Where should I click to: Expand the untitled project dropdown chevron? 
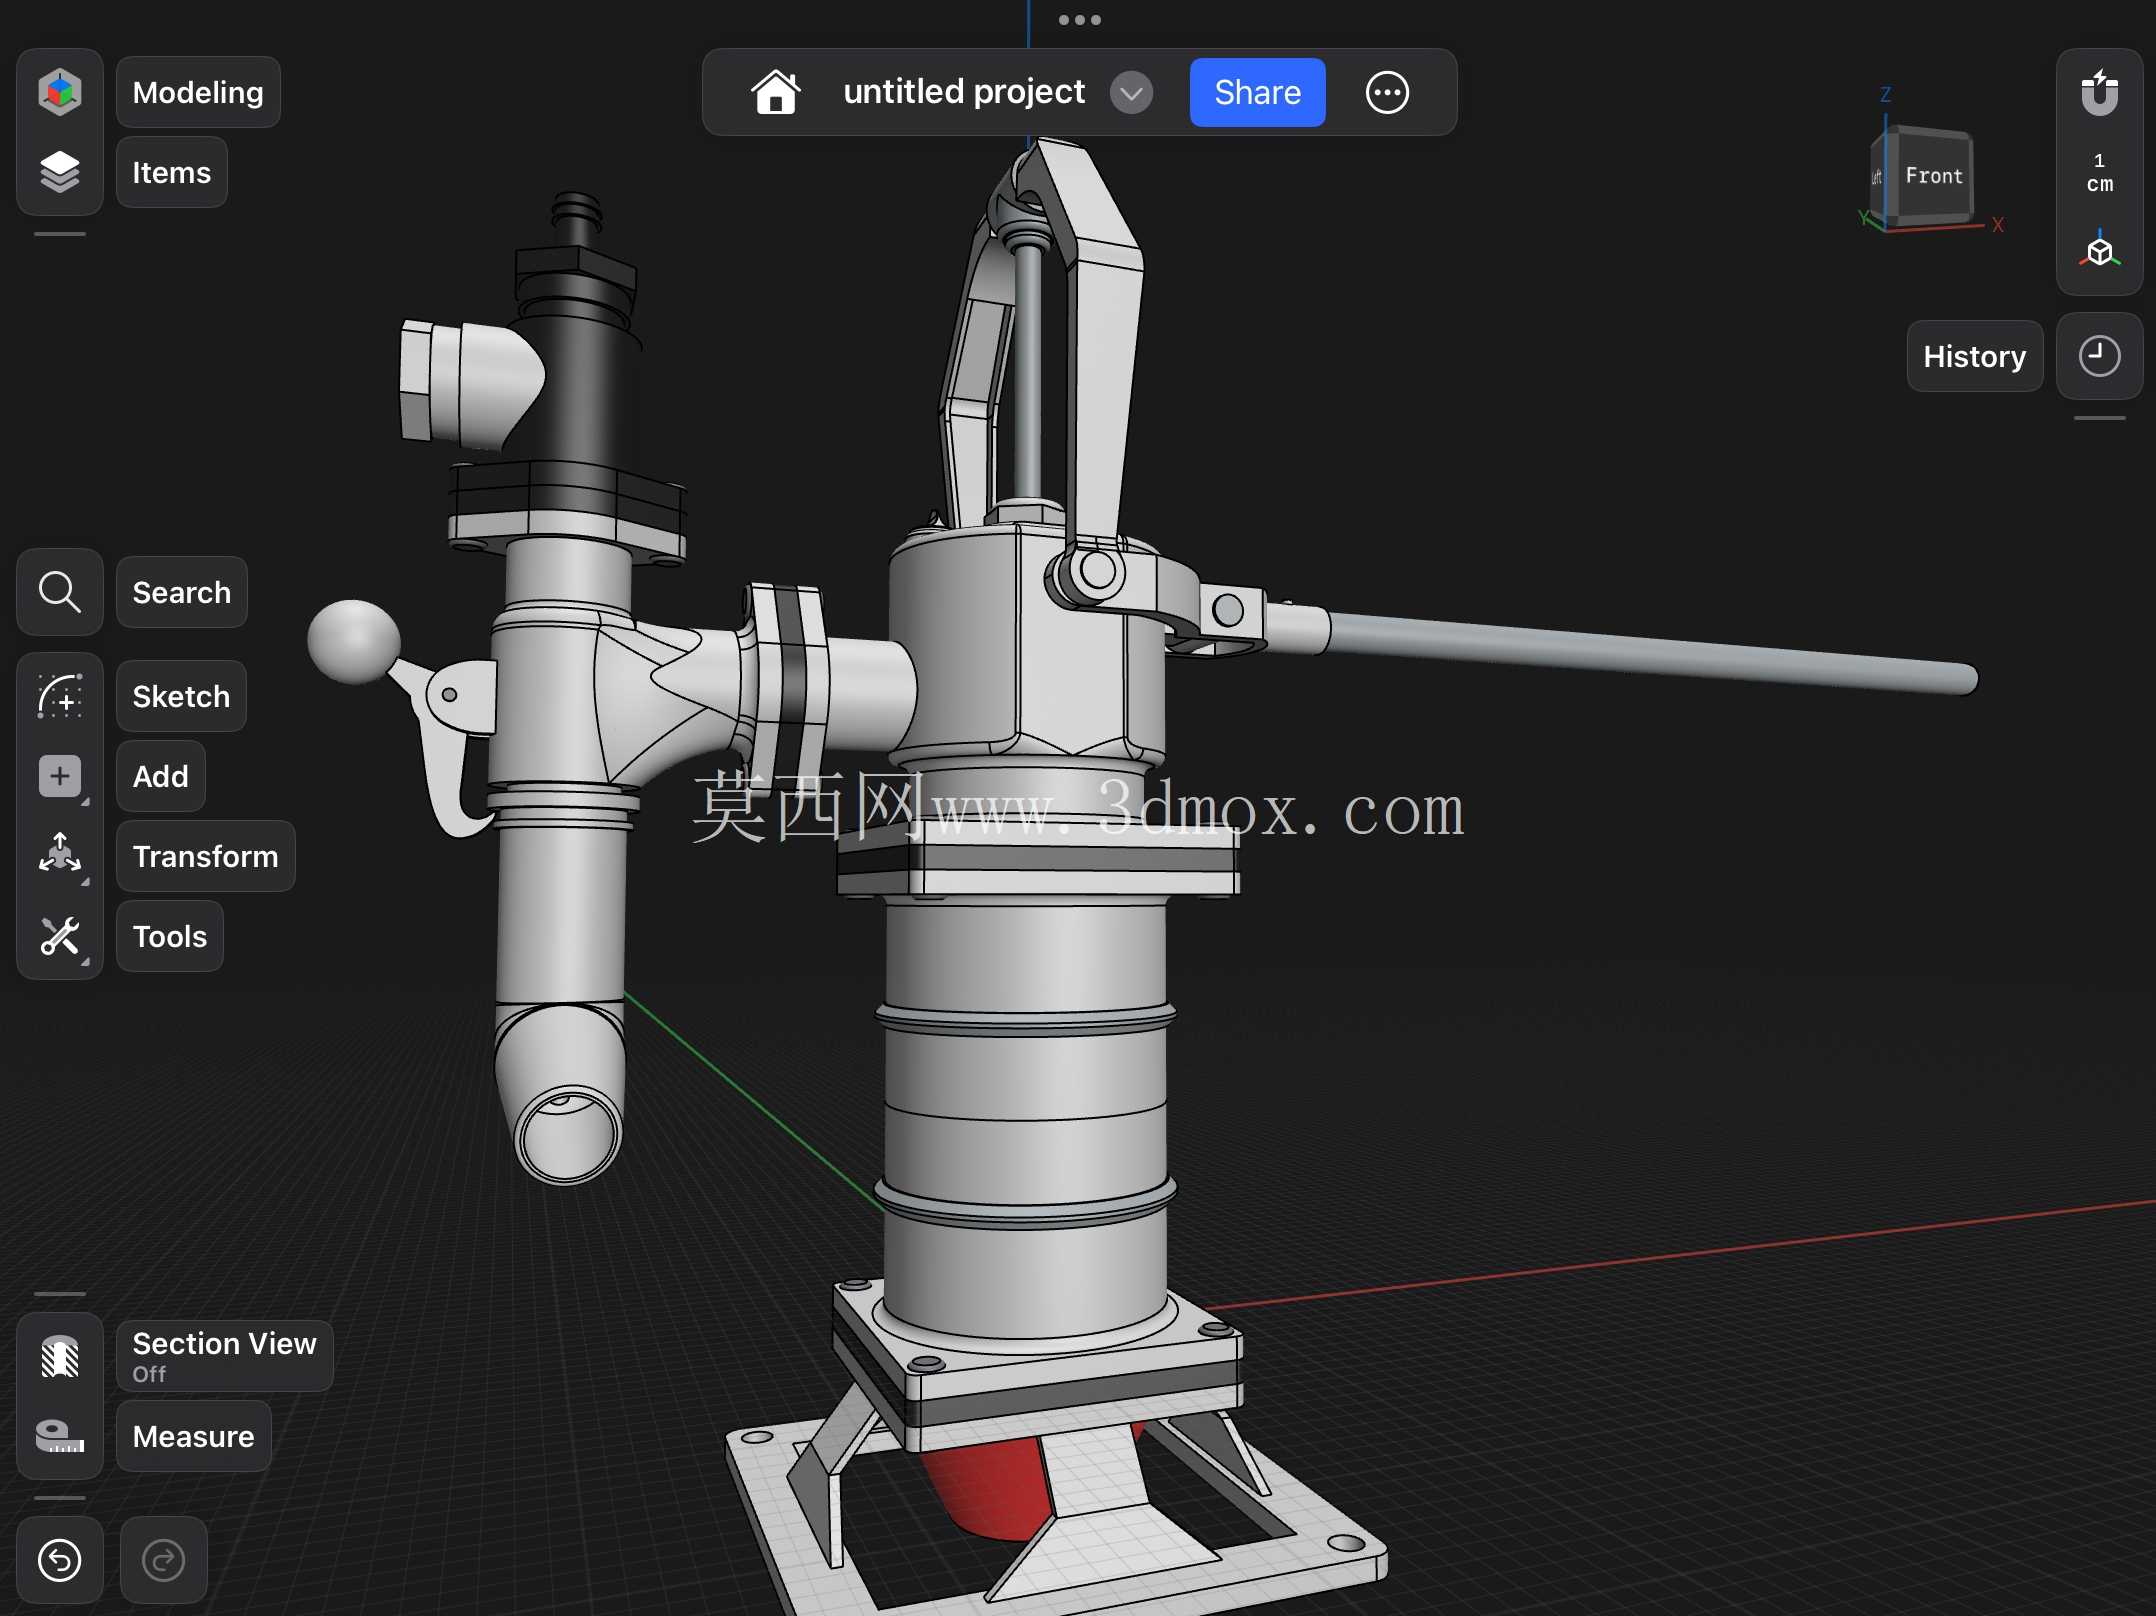pyautogui.click(x=1131, y=93)
